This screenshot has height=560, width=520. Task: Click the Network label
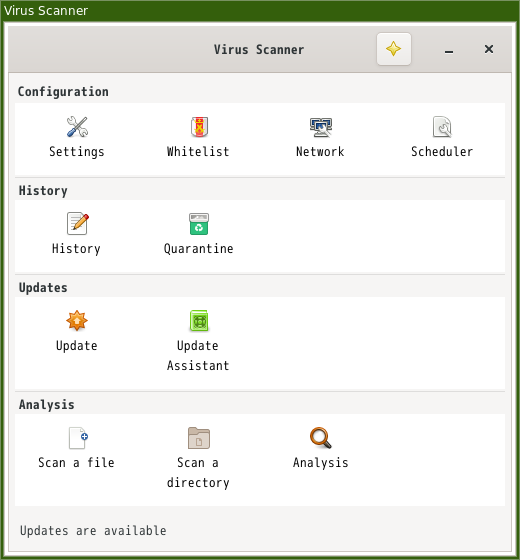point(320,151)
